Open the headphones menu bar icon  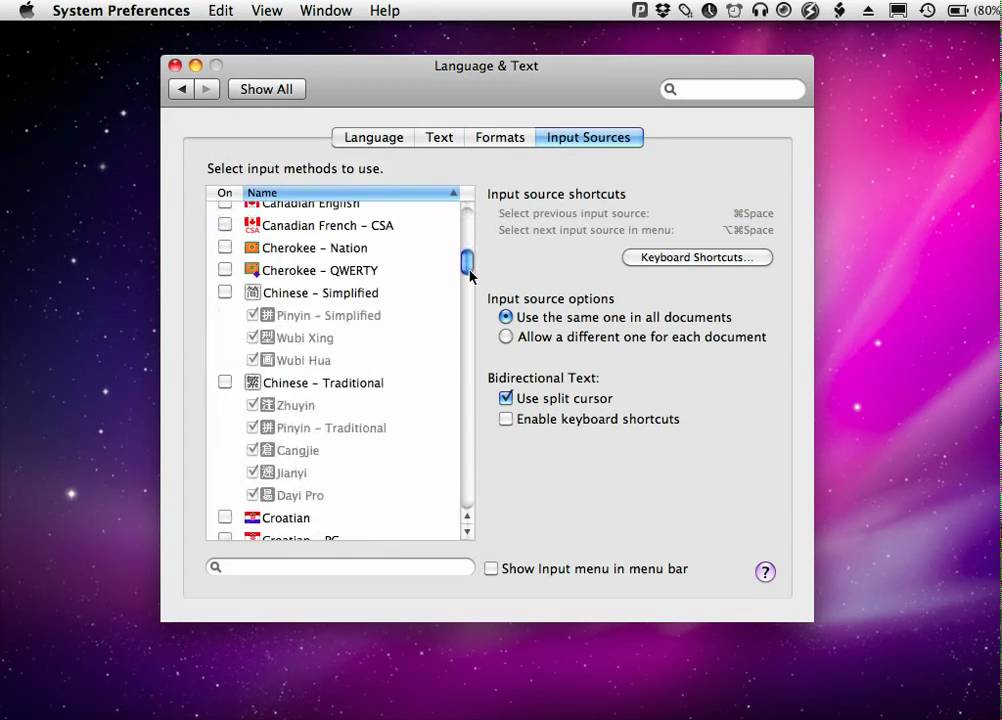(760, 10)
